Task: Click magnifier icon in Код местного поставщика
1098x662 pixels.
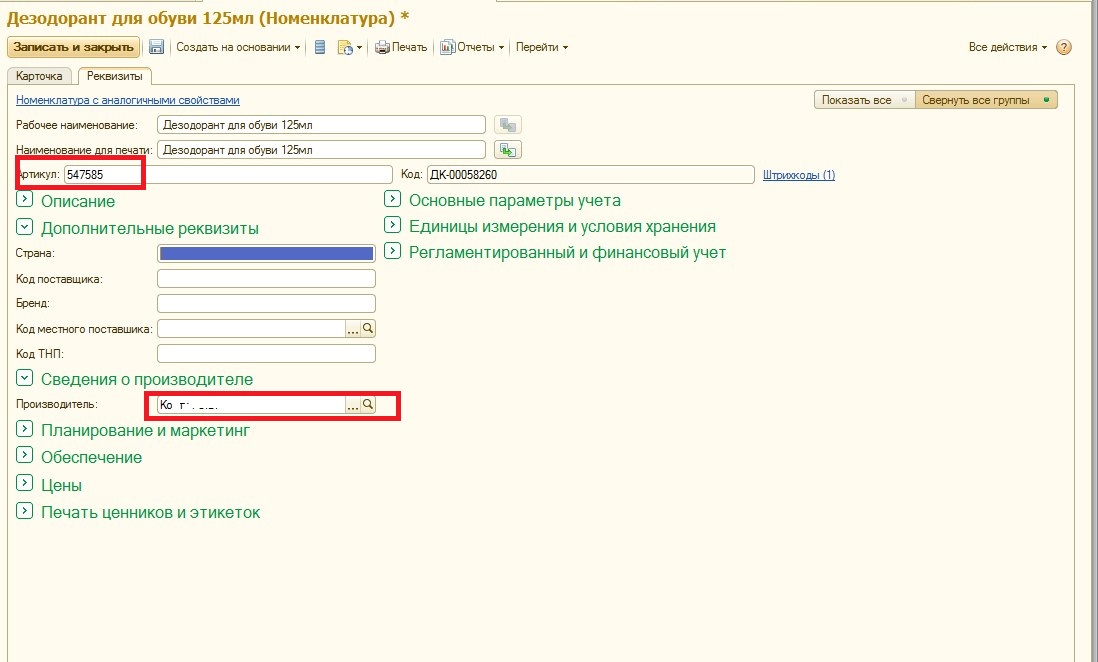Action: pyautogui.click(x=368, y=328)
